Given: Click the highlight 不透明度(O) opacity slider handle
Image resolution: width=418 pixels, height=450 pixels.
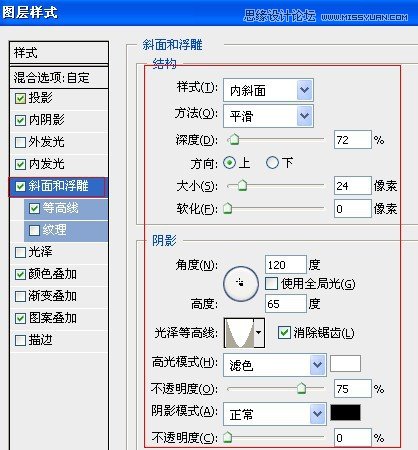Looking at the screenshot, I should [x=301, y=388].
